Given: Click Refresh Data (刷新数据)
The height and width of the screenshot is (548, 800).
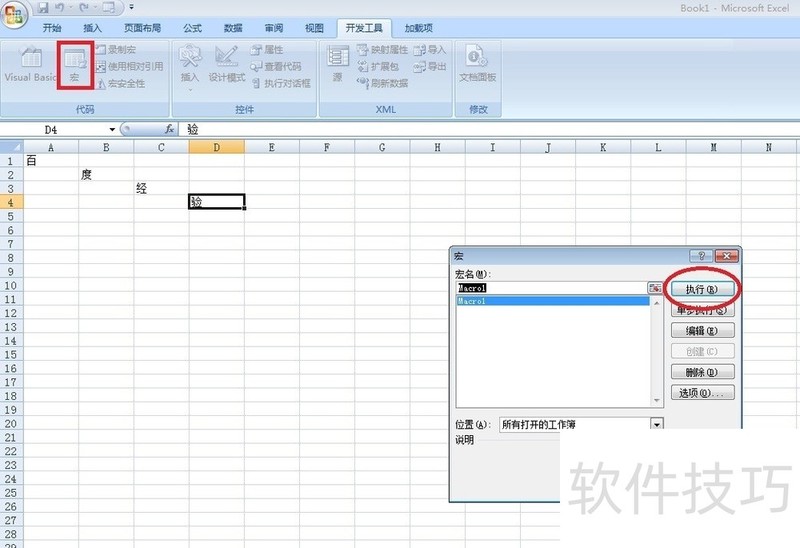Looking at the screenshot, I should click(x=383, y=83).
